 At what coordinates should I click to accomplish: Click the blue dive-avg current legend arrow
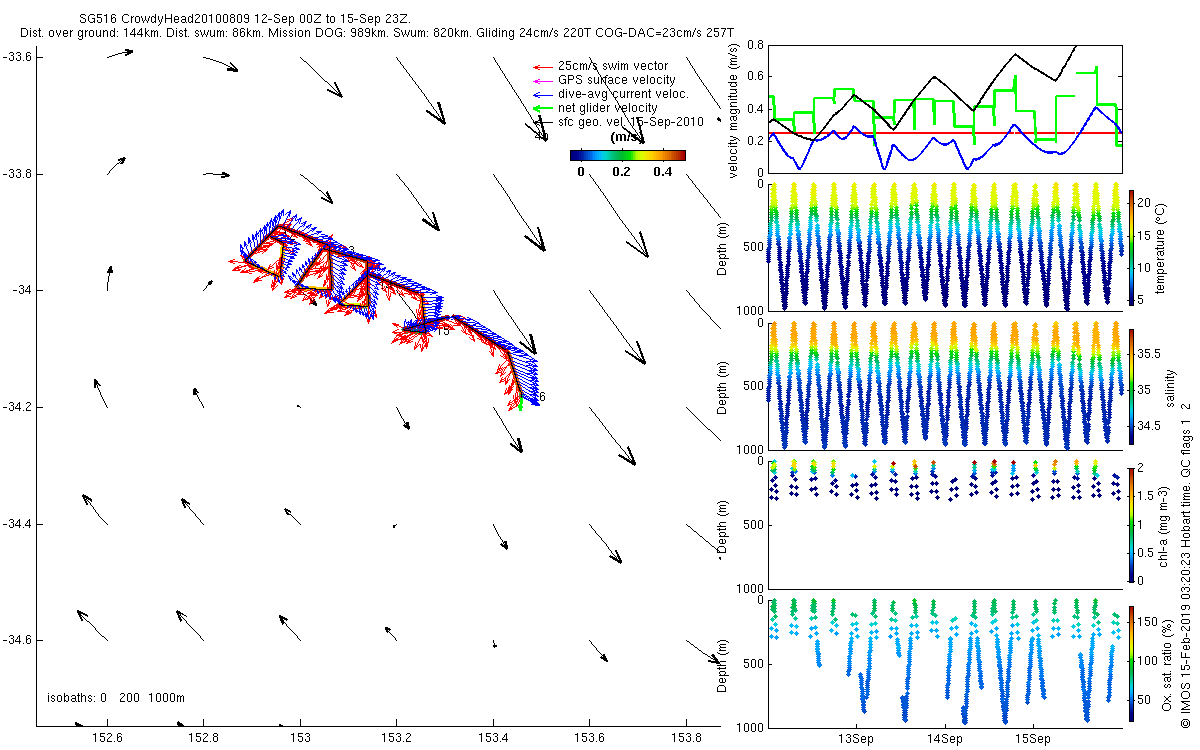543,94
